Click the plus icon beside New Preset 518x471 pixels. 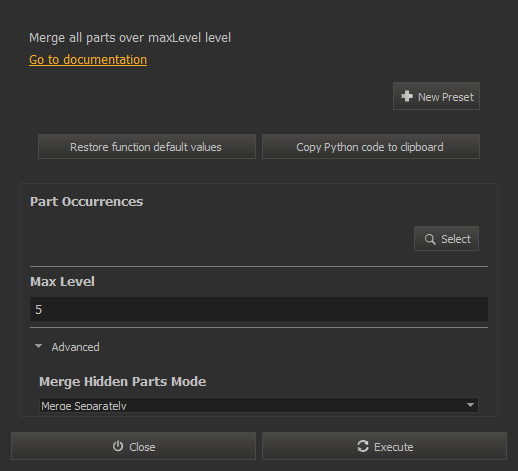pos(407,96)
